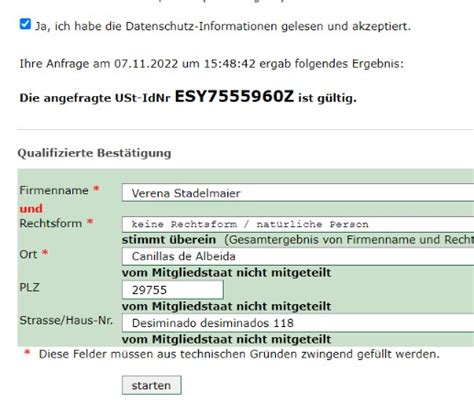Click the USt-IdNr ESY7555960Z text

(234, 97)
